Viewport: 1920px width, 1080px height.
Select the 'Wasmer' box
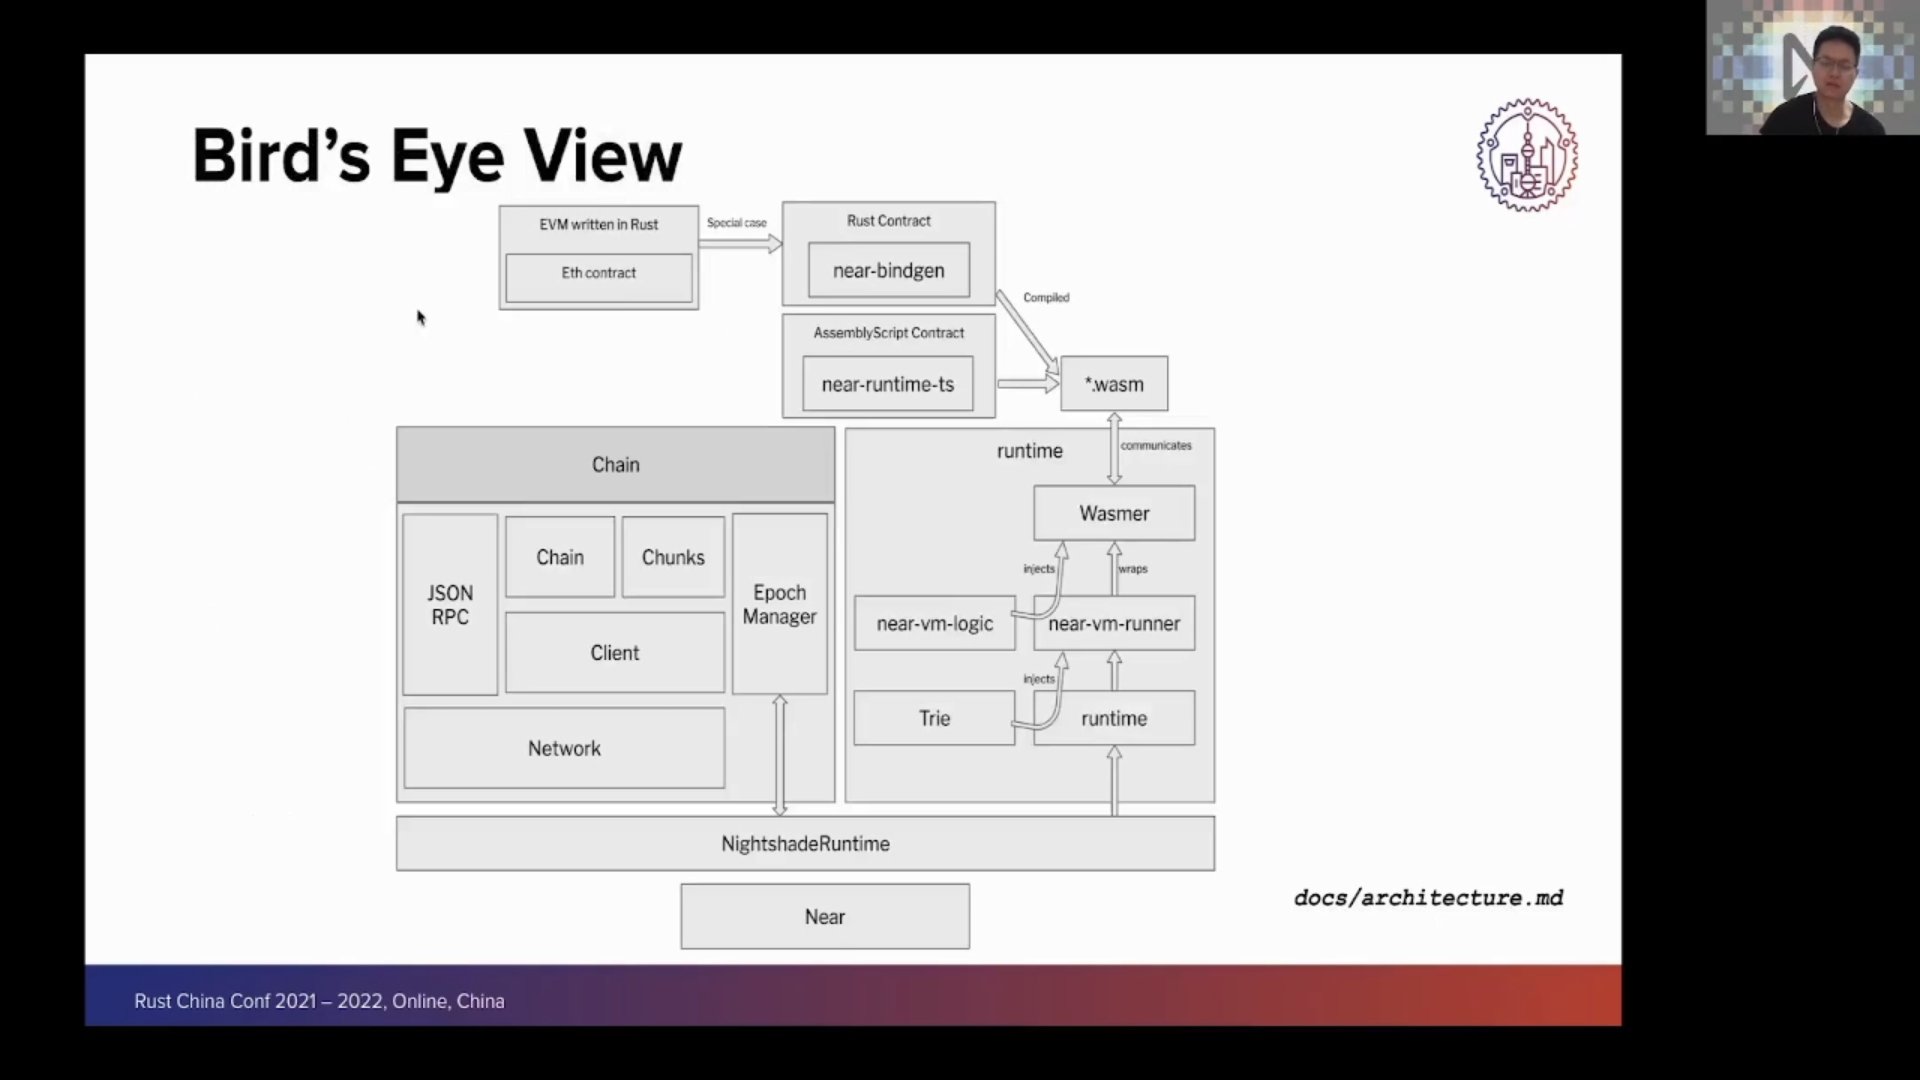point(1114,513)
